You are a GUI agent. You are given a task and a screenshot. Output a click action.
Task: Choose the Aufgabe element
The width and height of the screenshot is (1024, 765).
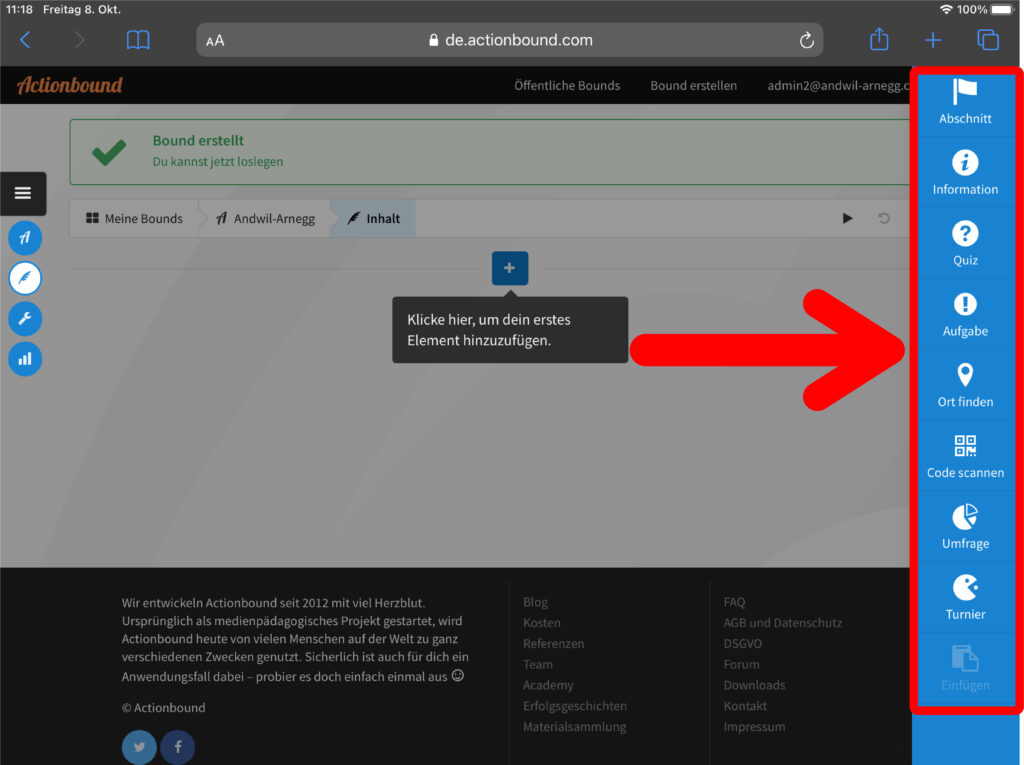coord(965,314)
